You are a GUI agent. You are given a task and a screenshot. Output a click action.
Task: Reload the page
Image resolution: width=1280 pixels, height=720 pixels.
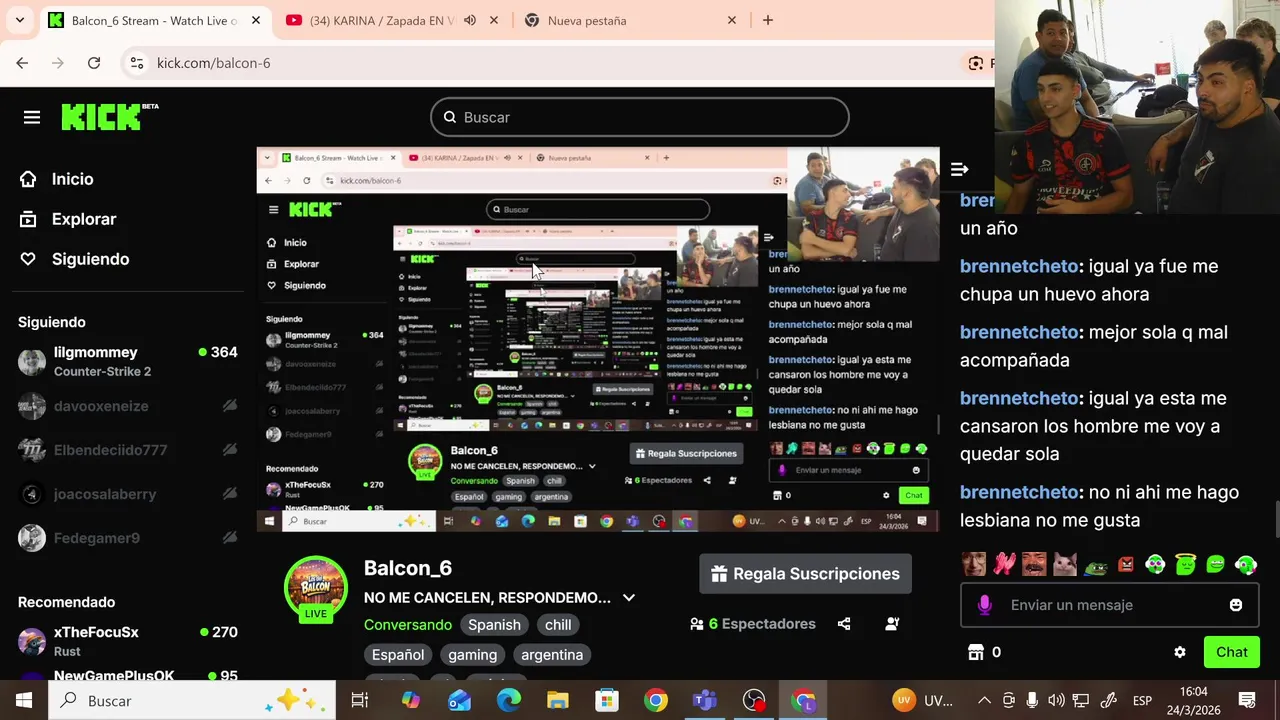[x=94, y=63]
